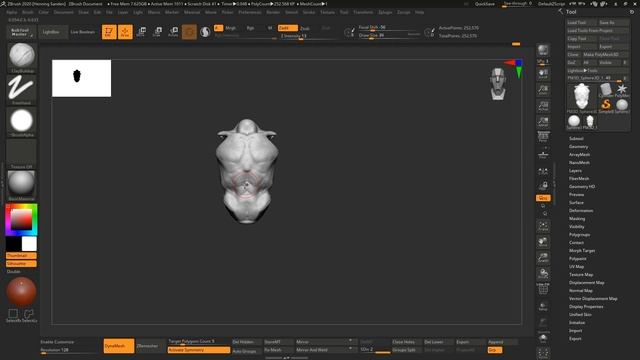Click the Scroll document icon
Screen dimensions: 640x360
(x=543, y=73)
